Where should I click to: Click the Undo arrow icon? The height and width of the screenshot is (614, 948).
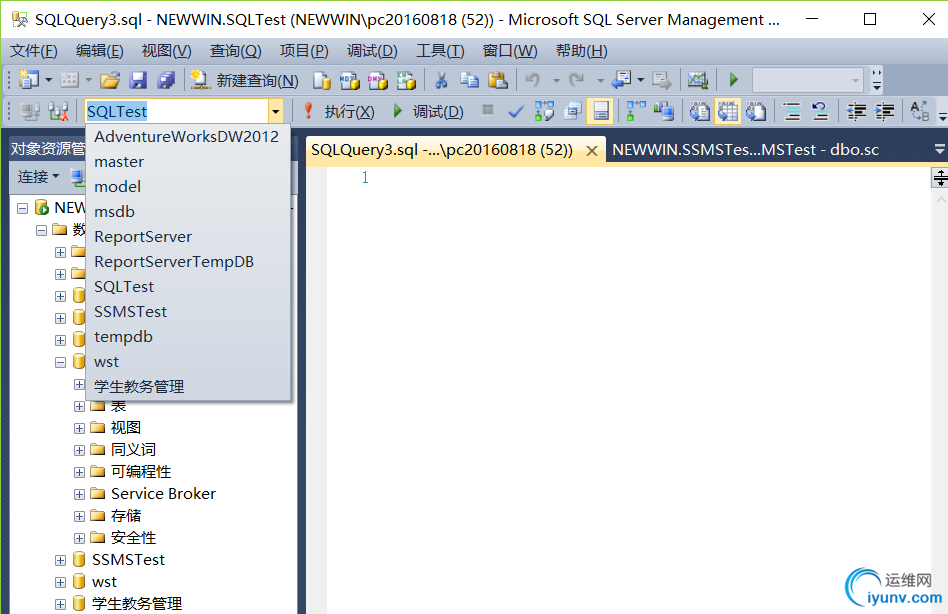point(533,80)
